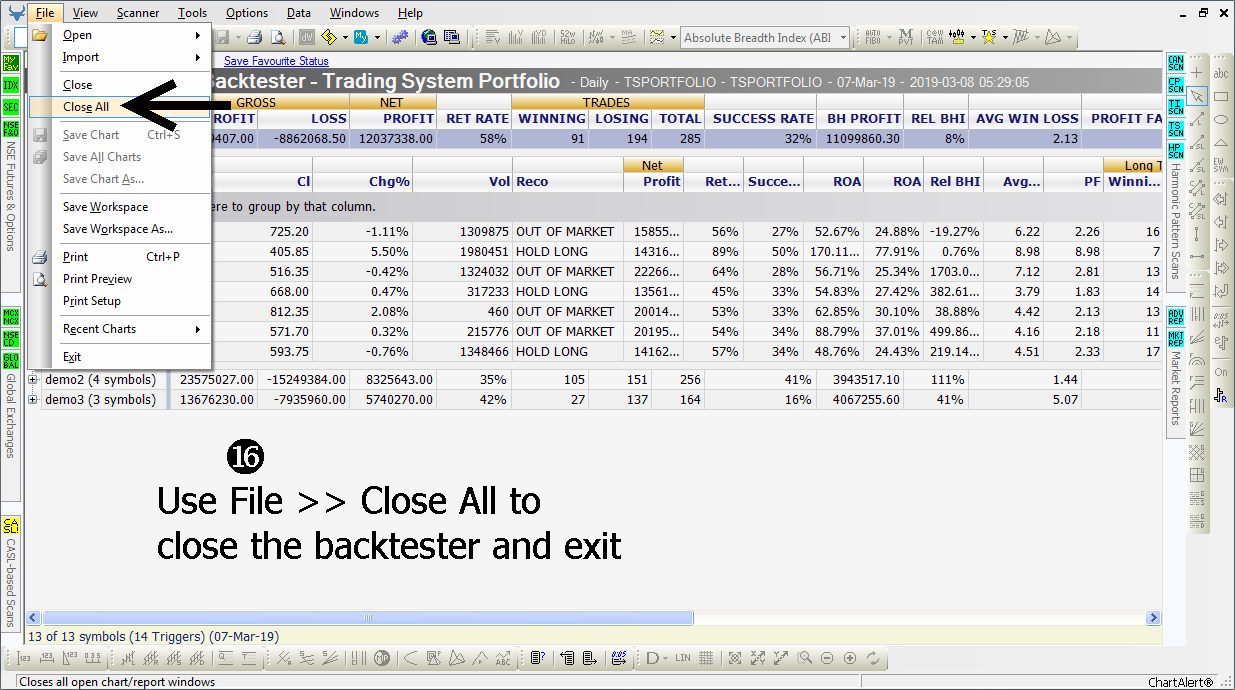1235x690 pixels.
Task: Click the horizontal scrollbar right arrow
Action: [1154, 618]
